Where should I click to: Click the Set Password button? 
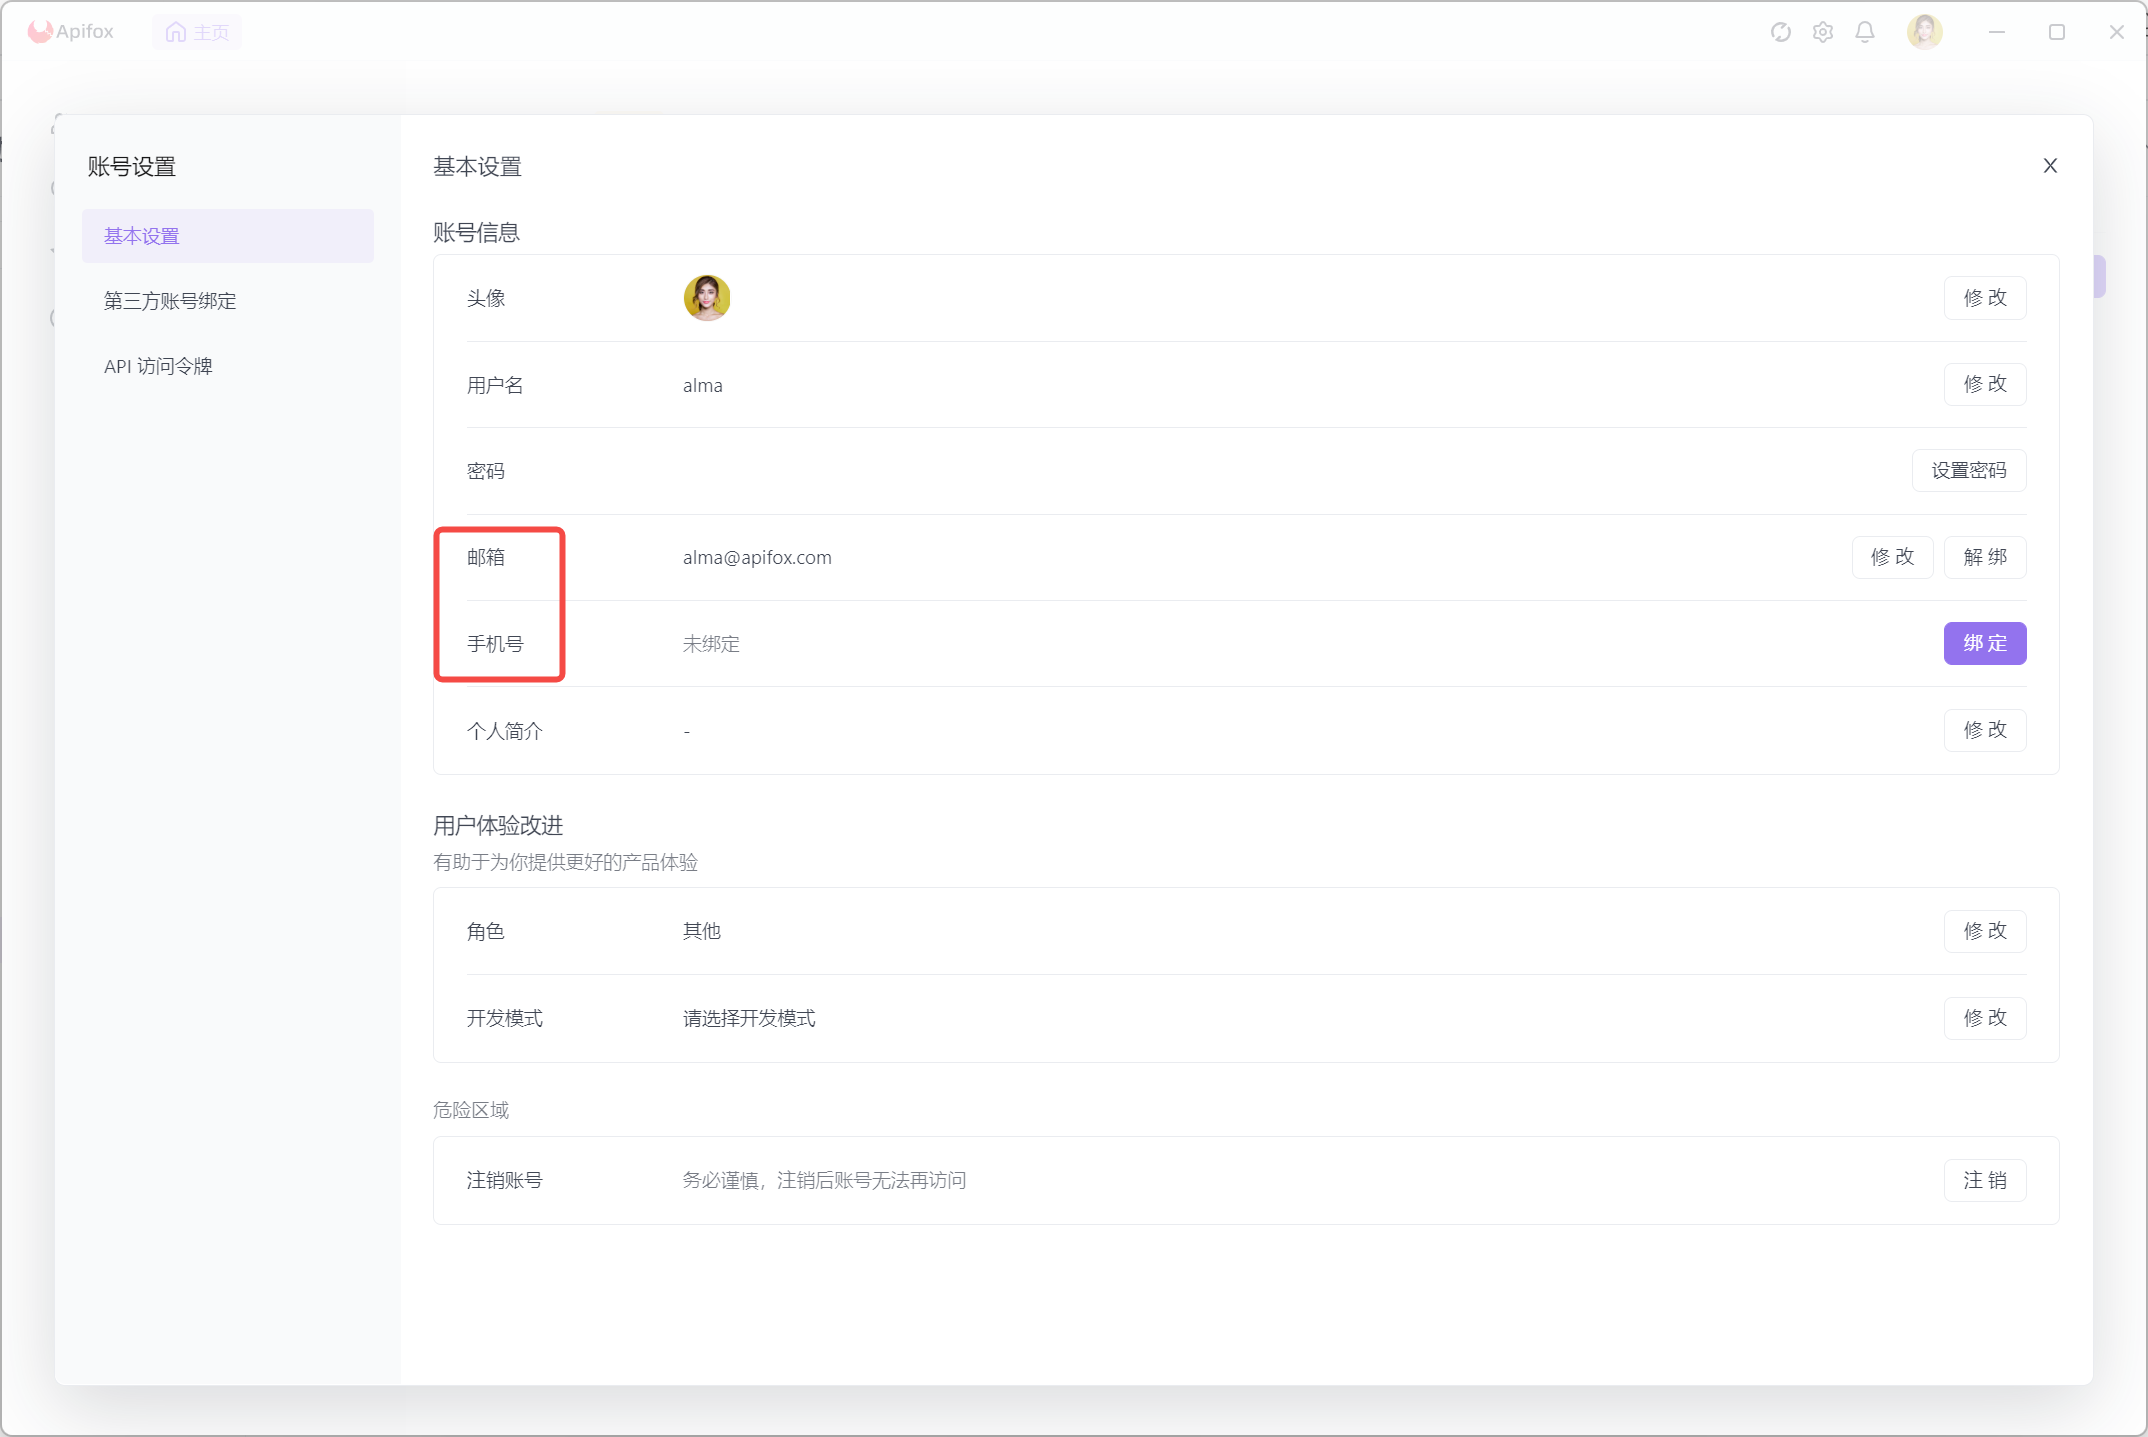pos(1968,471)
